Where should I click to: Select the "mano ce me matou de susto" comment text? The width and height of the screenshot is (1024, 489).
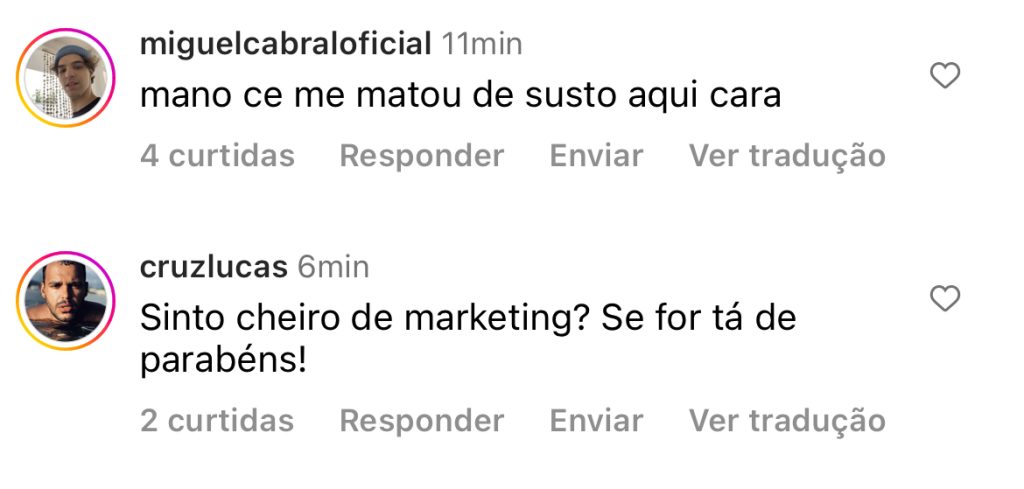coord(460,96)
